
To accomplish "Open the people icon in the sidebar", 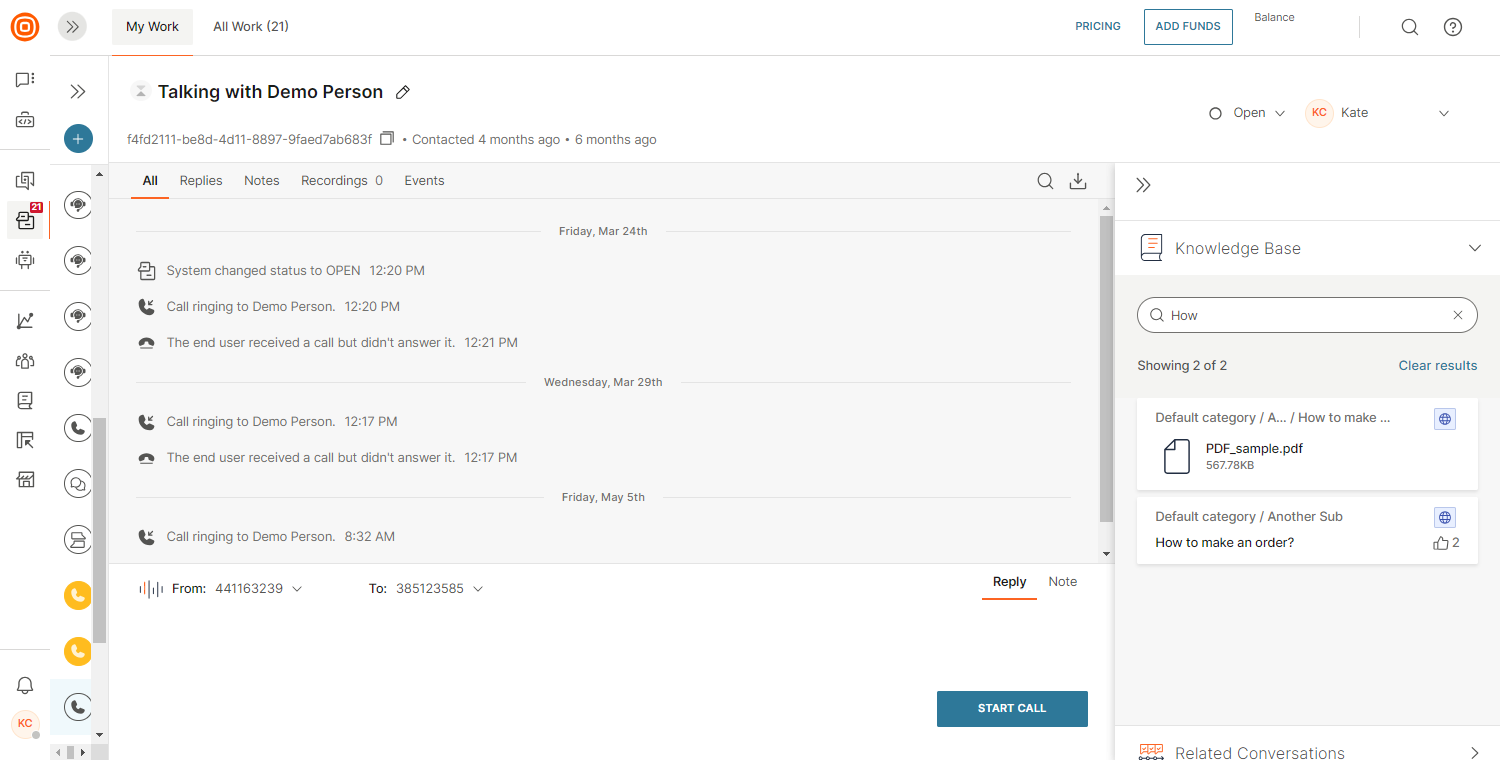I will (25, 361).
